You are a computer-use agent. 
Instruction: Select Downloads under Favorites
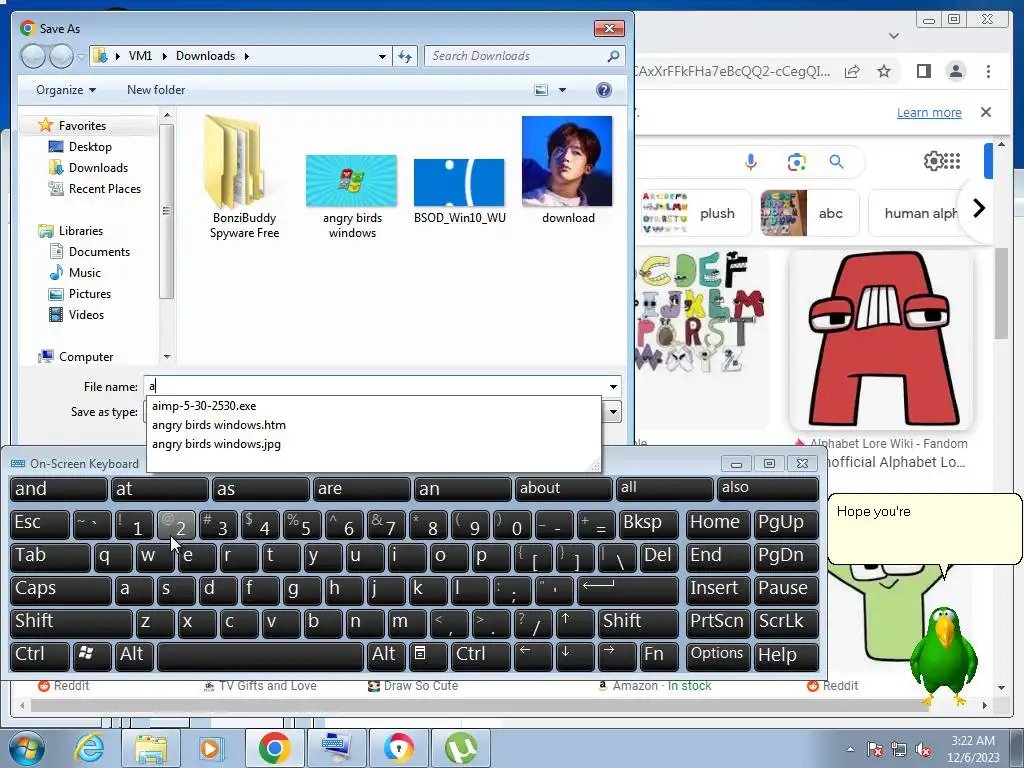tap(98, 168)
